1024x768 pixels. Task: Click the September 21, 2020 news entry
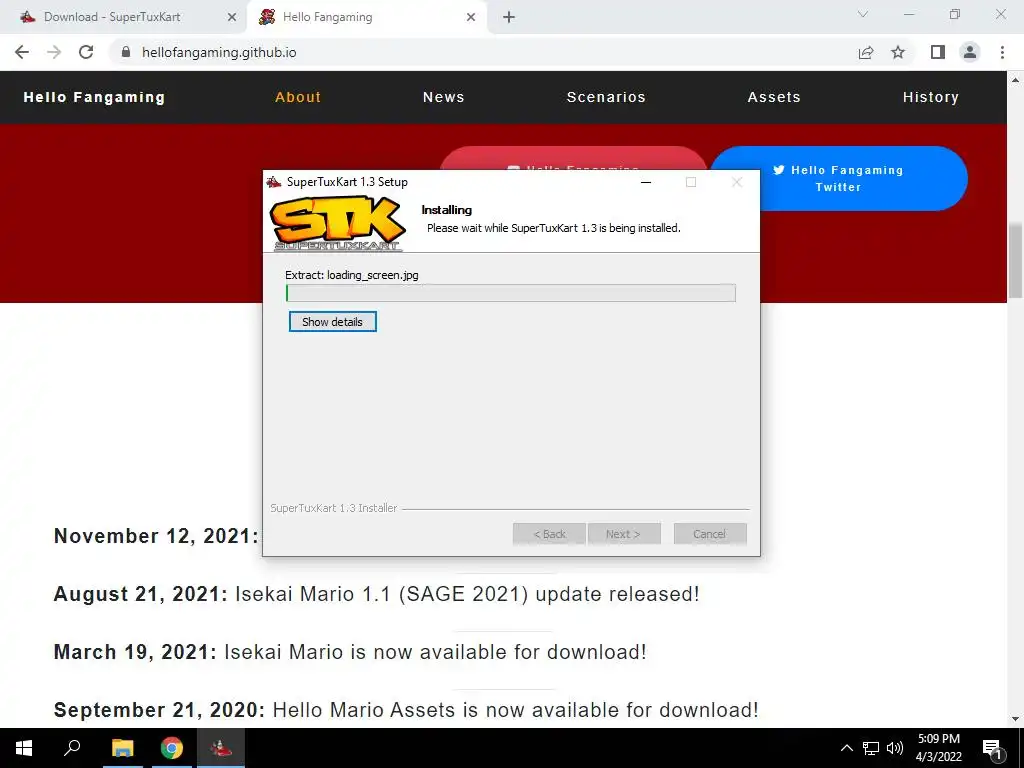[406, 710]
